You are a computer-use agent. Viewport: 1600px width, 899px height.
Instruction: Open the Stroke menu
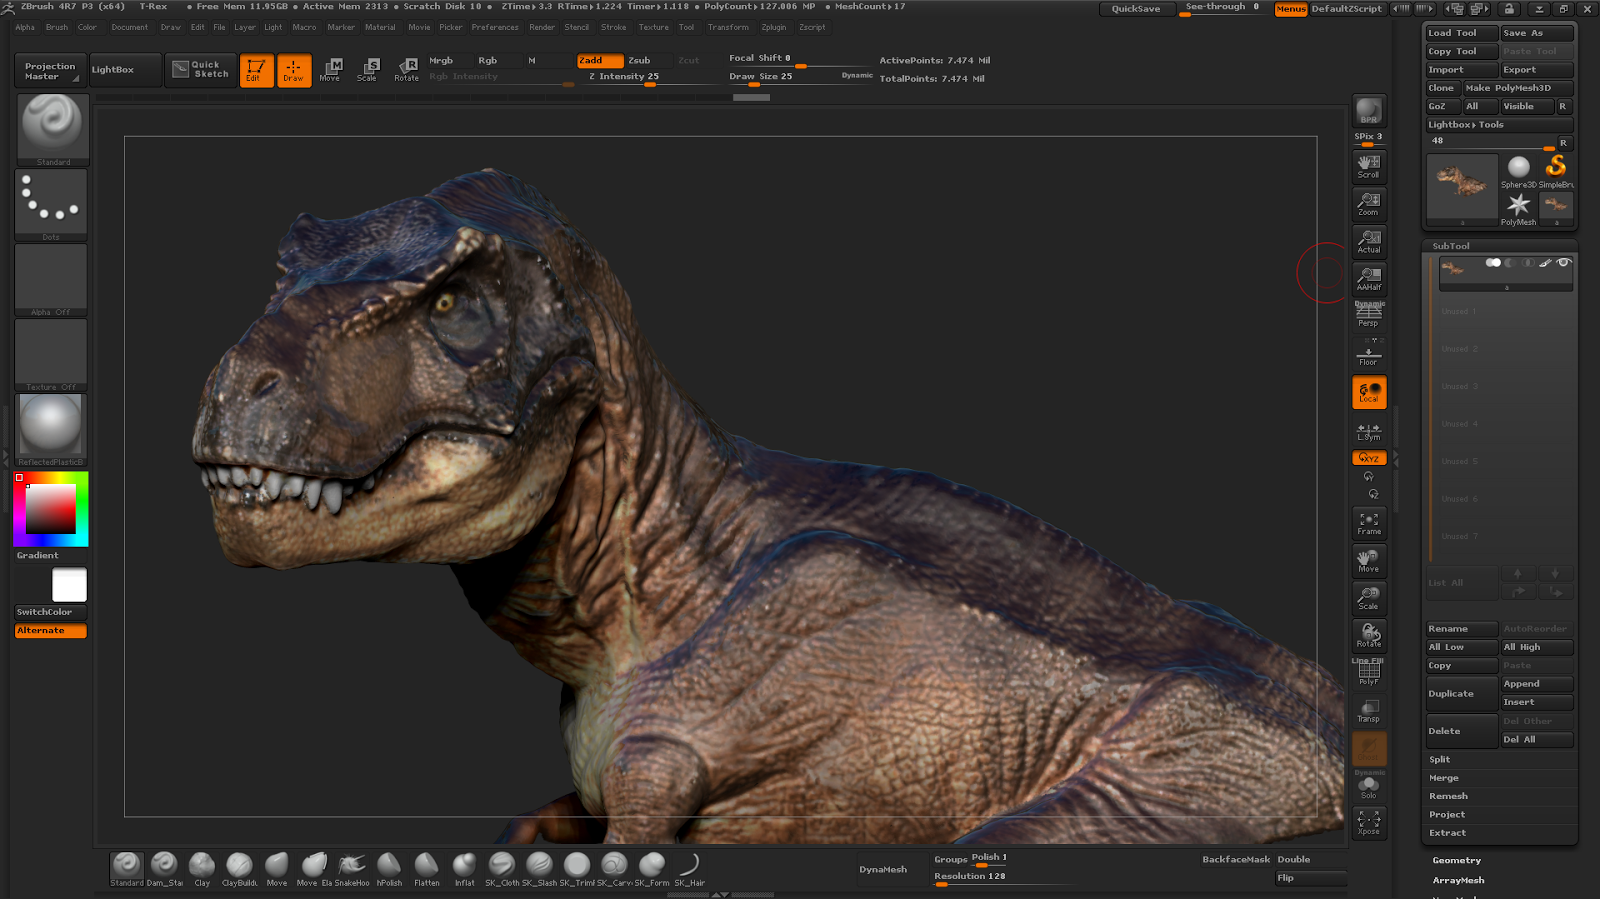click(613, 28)
